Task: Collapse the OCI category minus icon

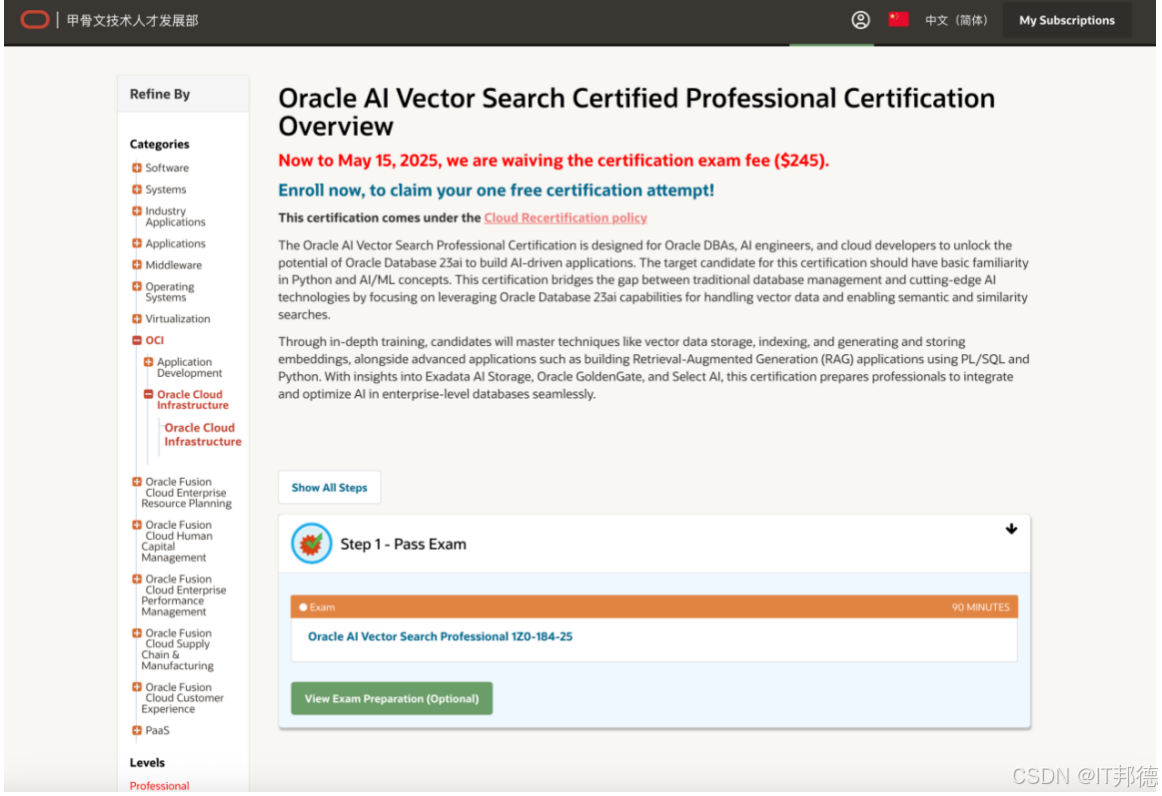Action: point(136,340)
